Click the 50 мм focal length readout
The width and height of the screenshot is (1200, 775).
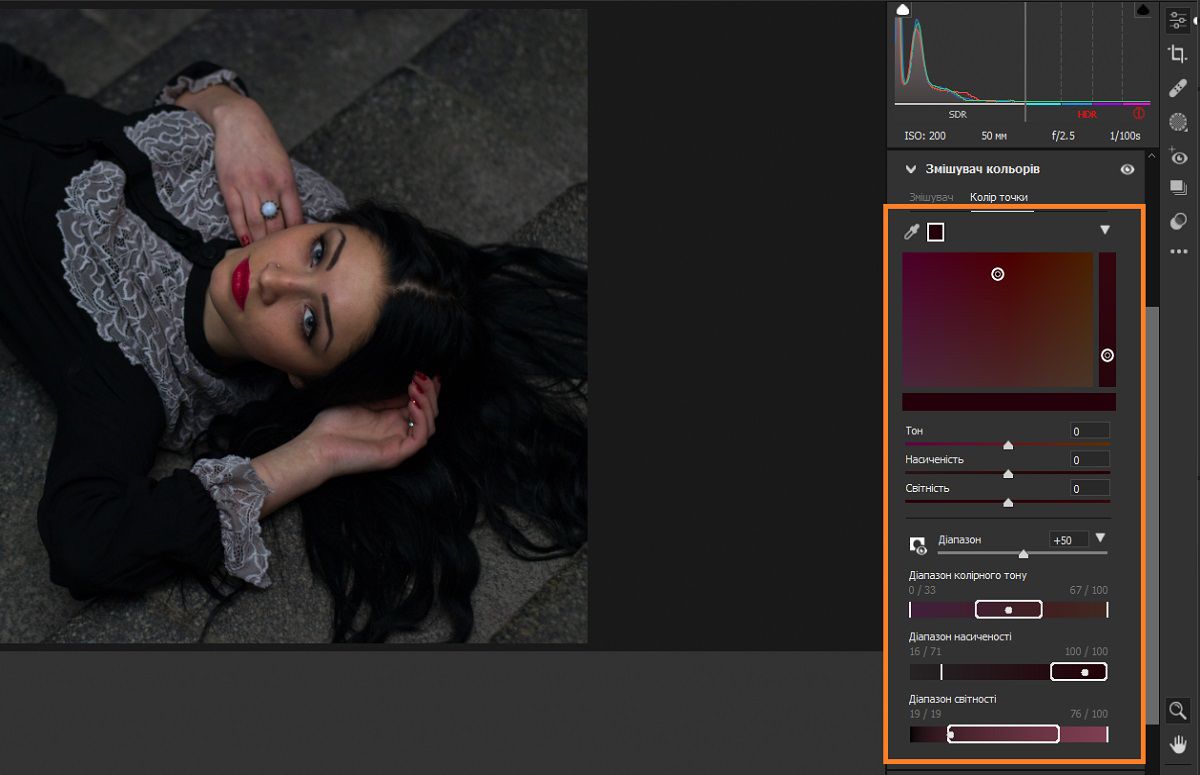pos(994,135)
